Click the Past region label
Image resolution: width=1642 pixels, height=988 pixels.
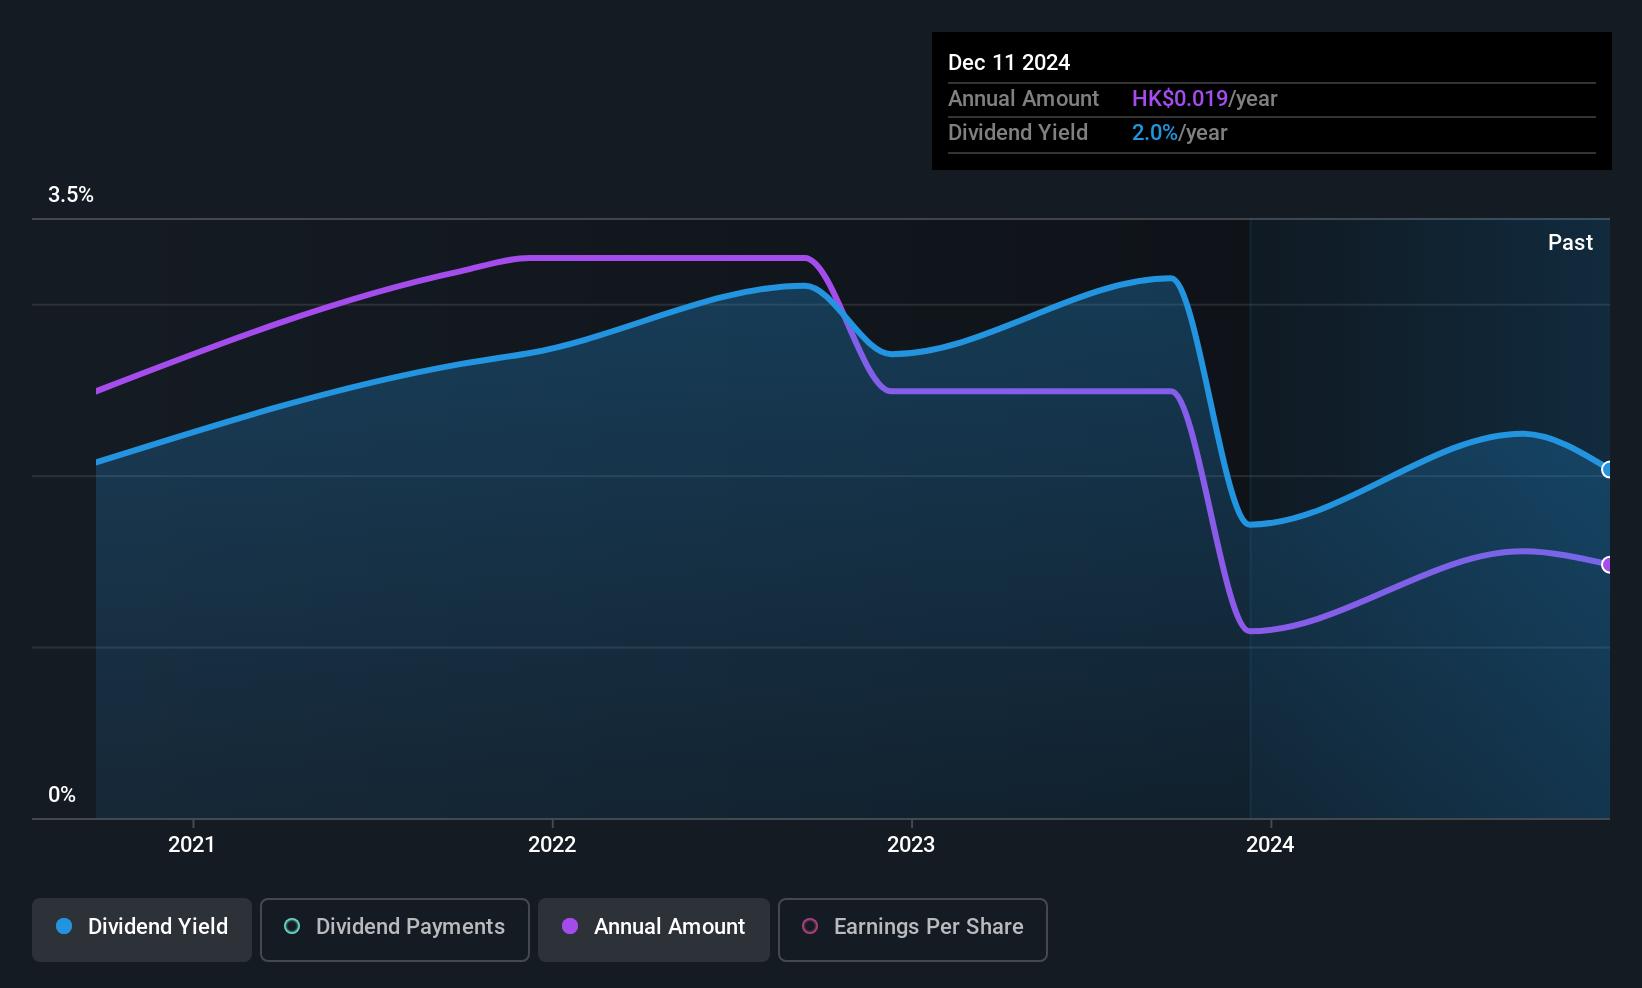pyautogui.click(x=1570, y=242)
